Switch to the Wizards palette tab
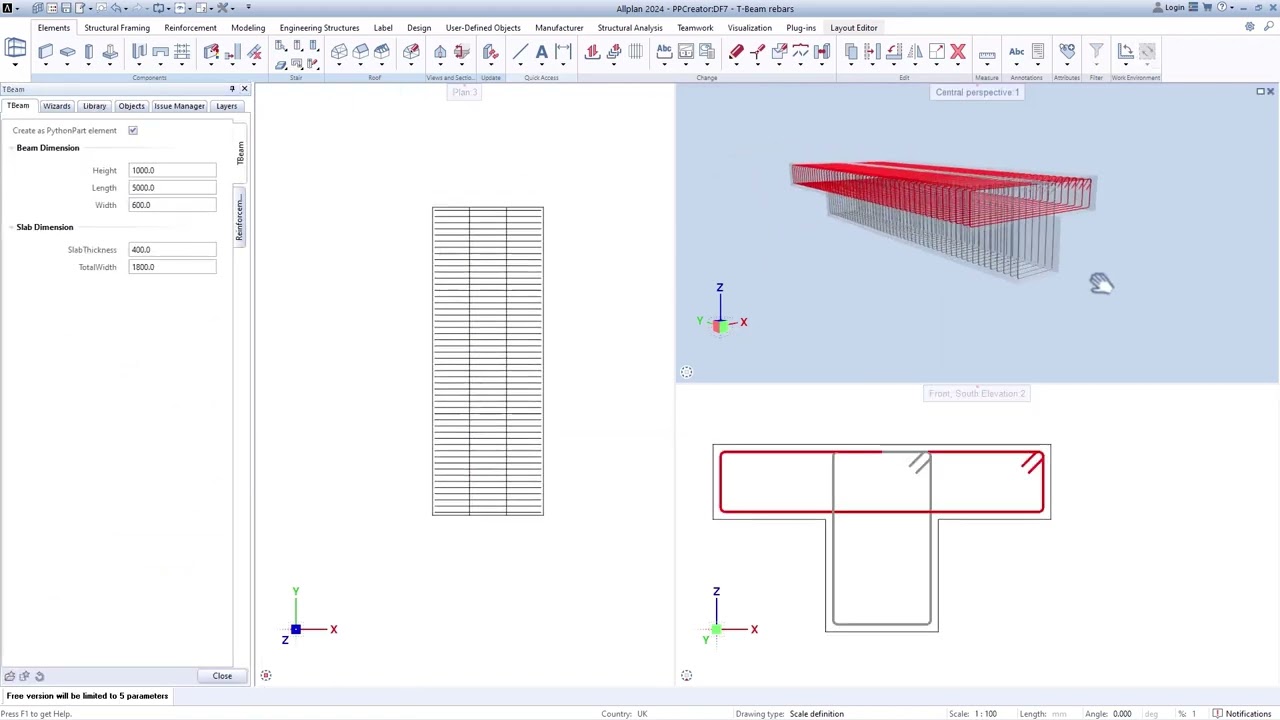The height and width of the screenshot is (720, 1280). [x=56, y=106]
